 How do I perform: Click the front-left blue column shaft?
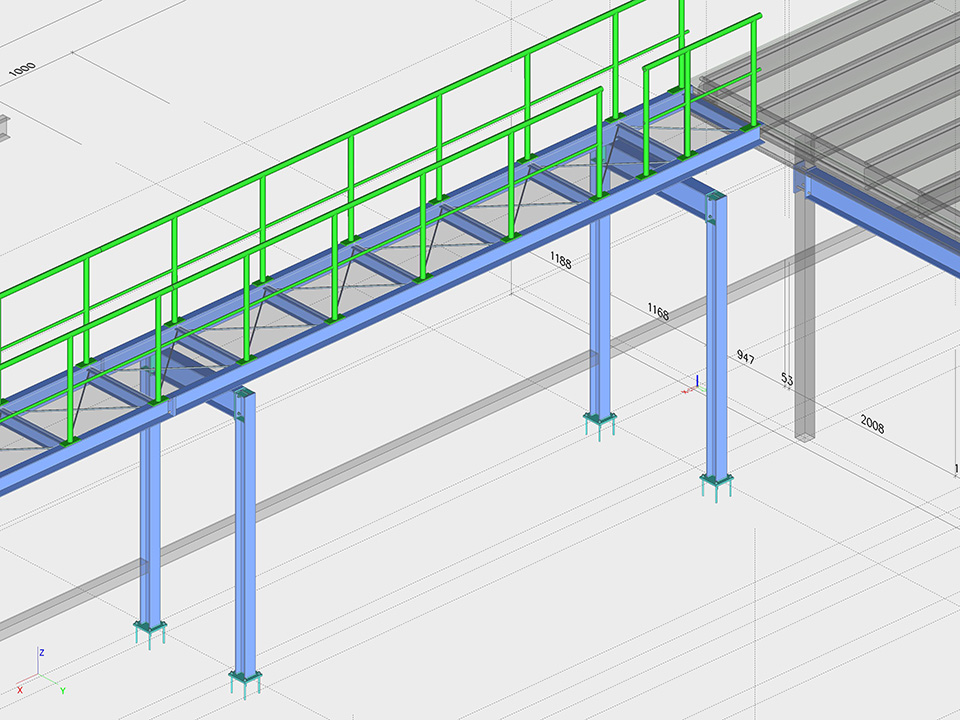point(244,540)
